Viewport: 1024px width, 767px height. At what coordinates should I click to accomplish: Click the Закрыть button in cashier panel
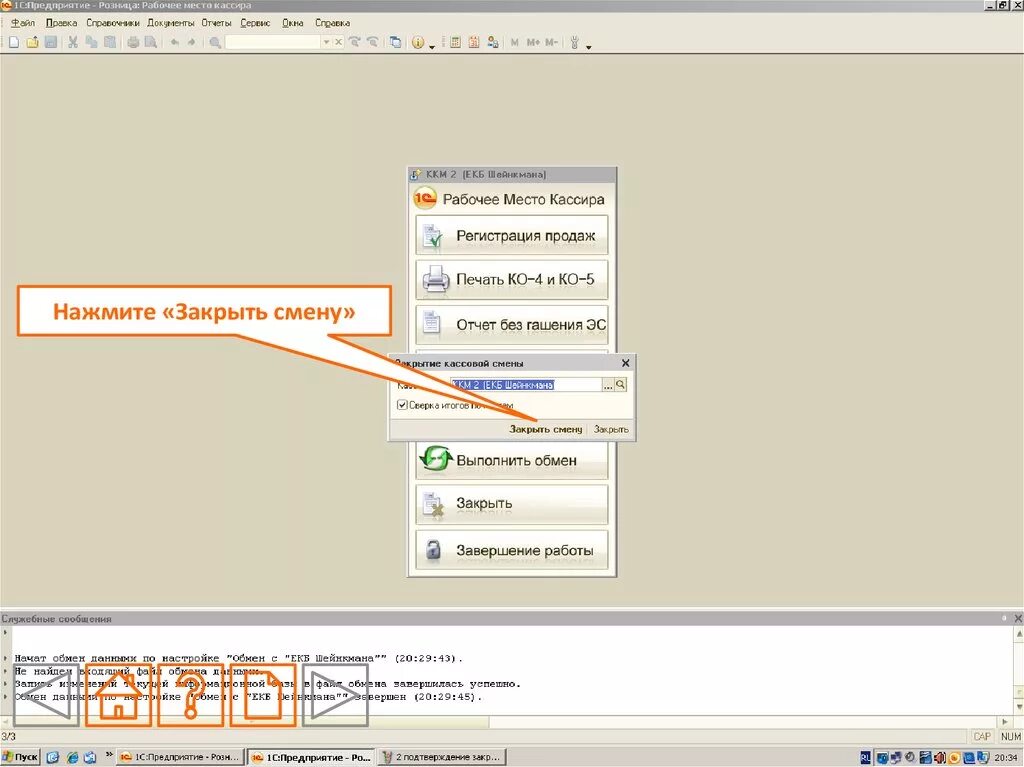point(511,504)
